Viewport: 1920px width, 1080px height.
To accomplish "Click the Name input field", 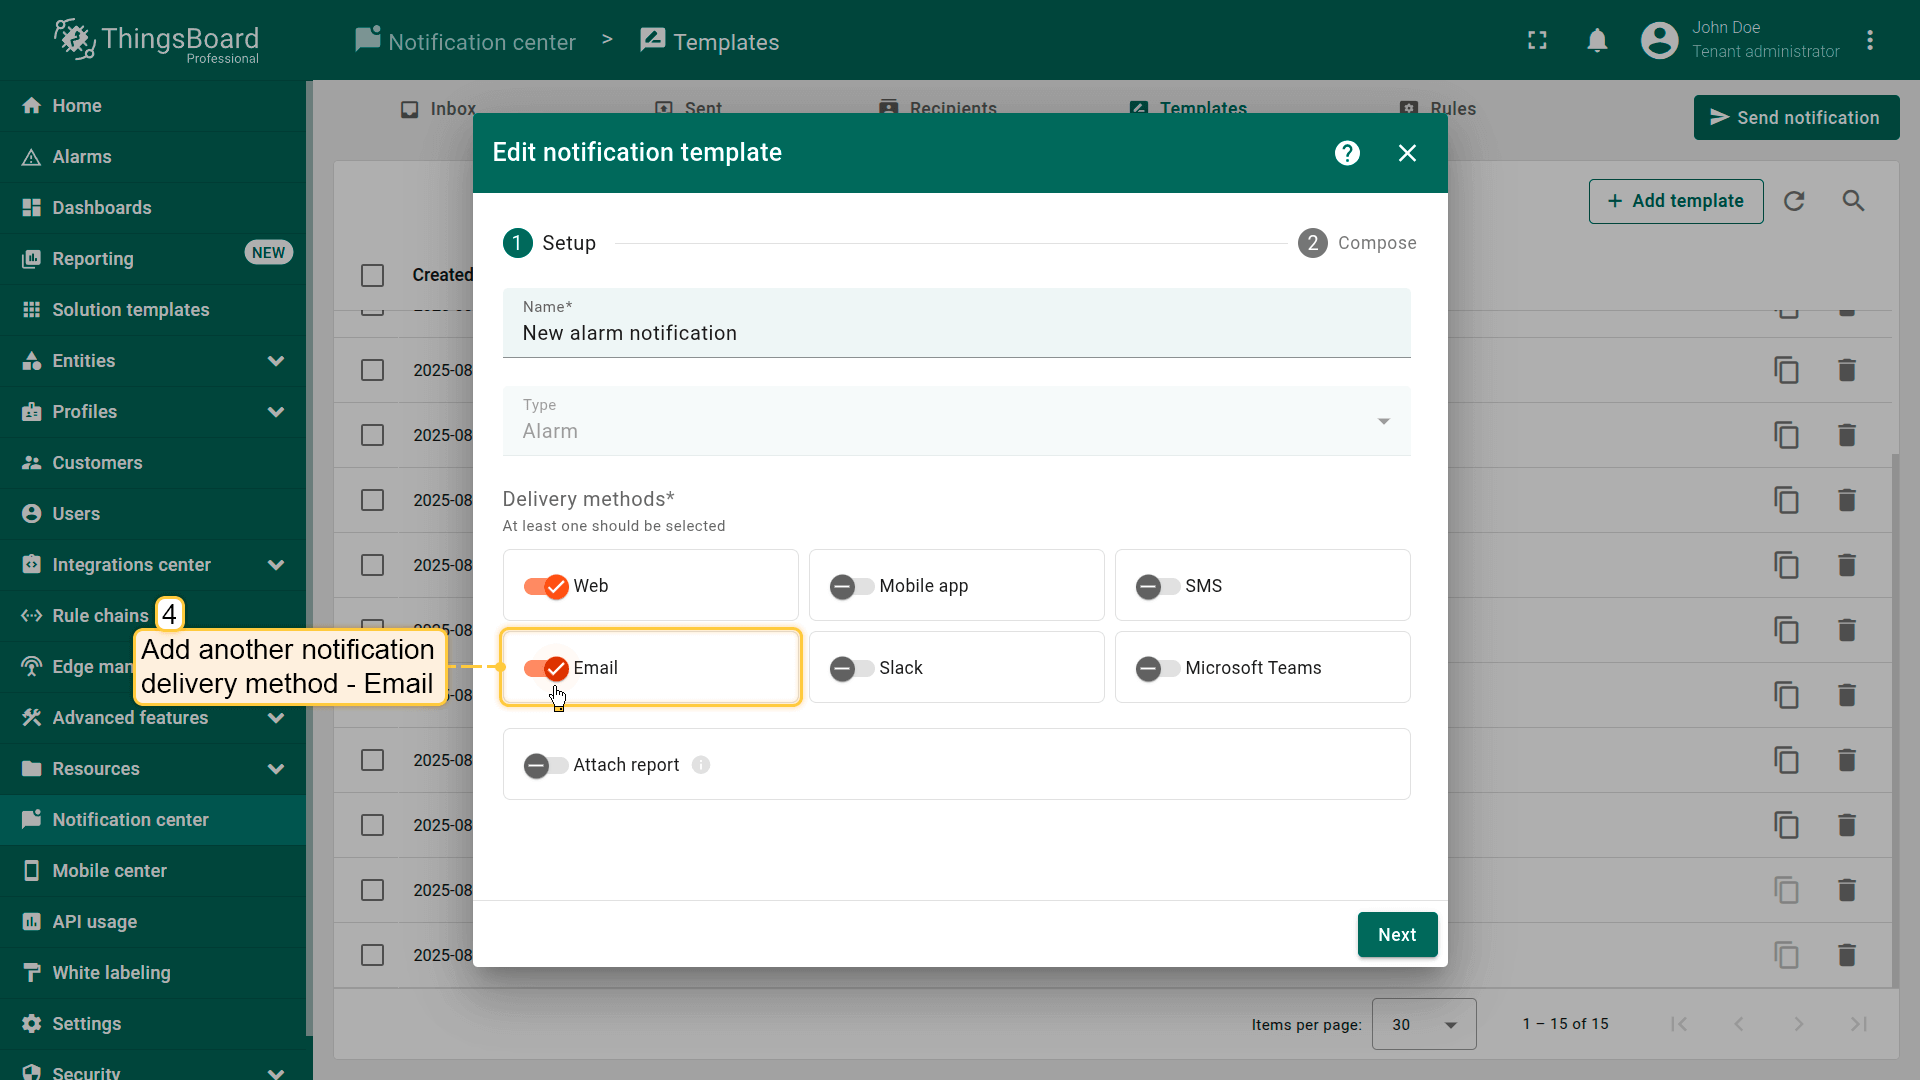I will coord(955,333).
